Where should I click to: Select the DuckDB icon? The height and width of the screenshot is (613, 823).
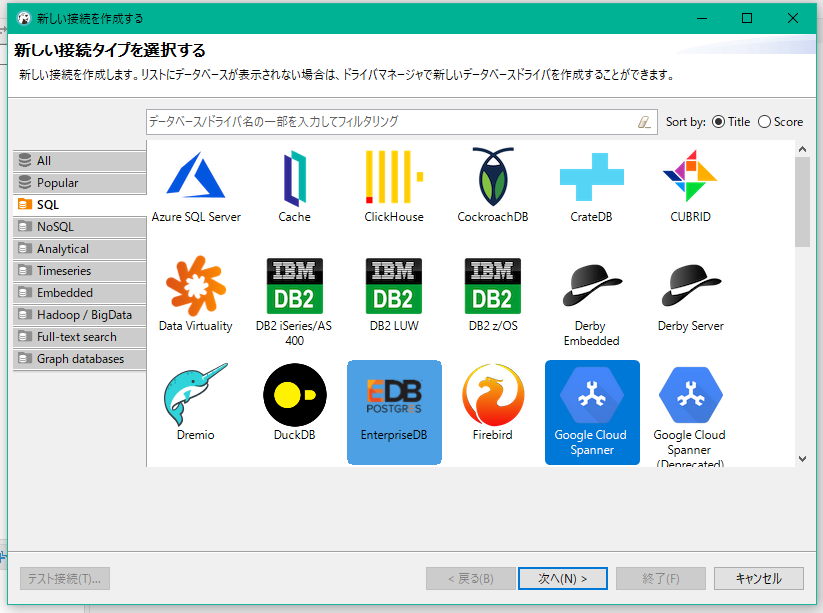(x=294, y=395)
